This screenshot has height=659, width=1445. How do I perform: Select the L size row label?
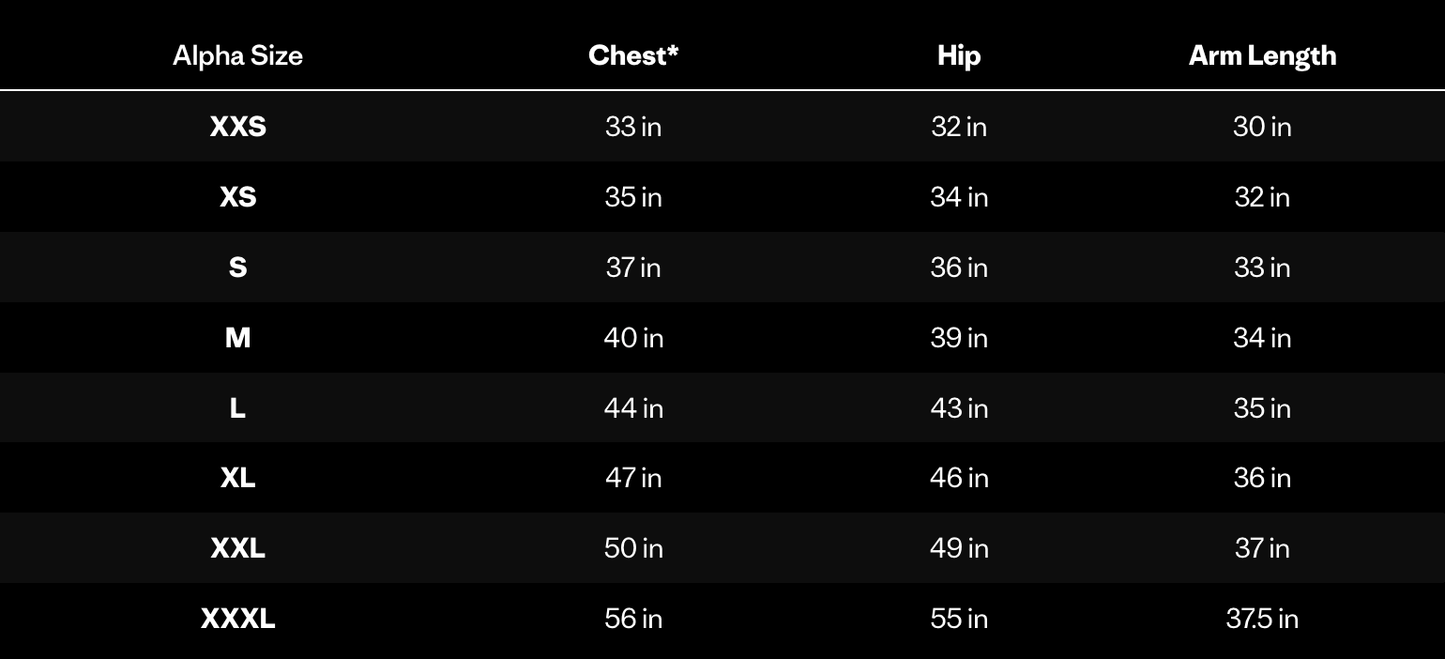tap(238, 408)
